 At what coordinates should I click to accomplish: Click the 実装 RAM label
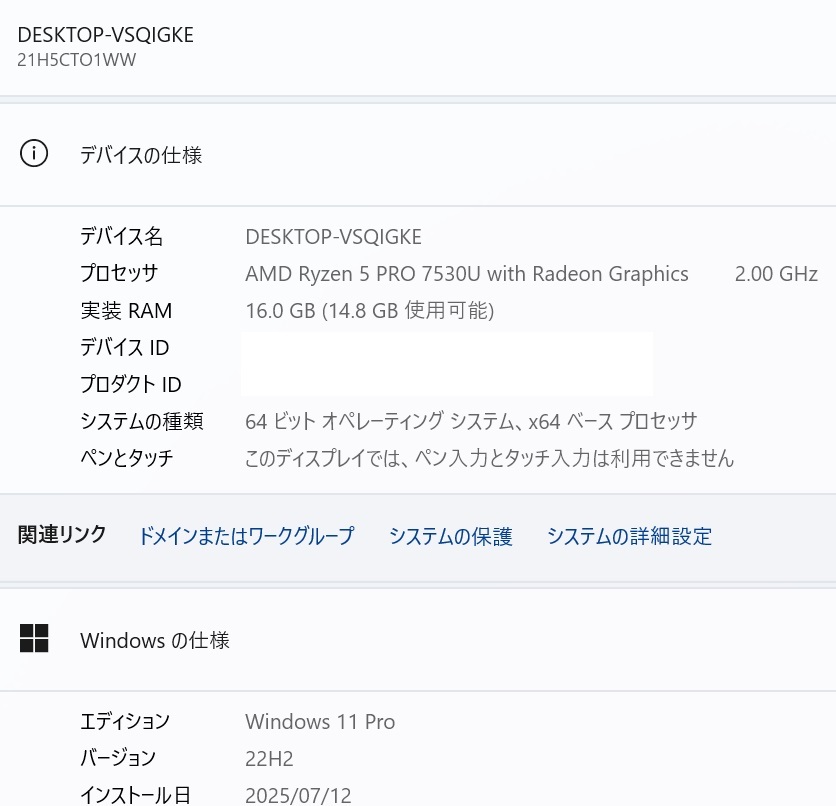(126, 310)
